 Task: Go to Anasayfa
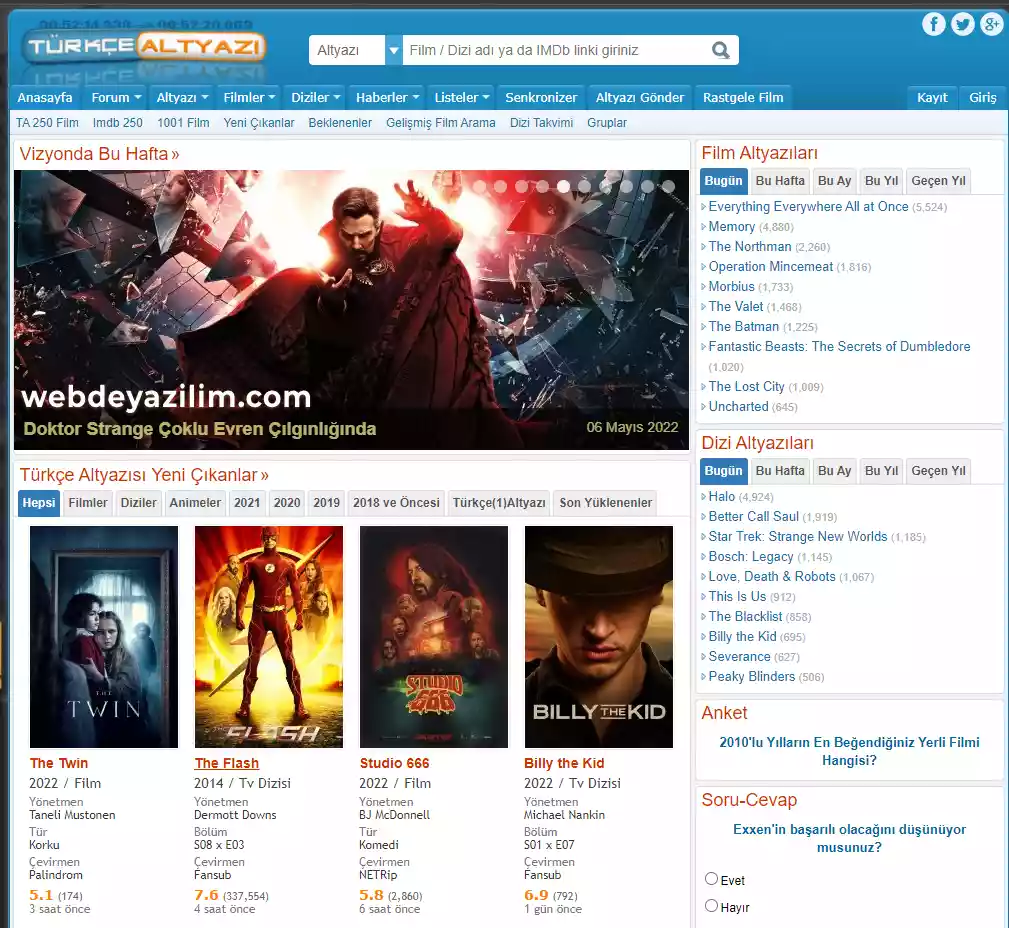coord(45,98)
